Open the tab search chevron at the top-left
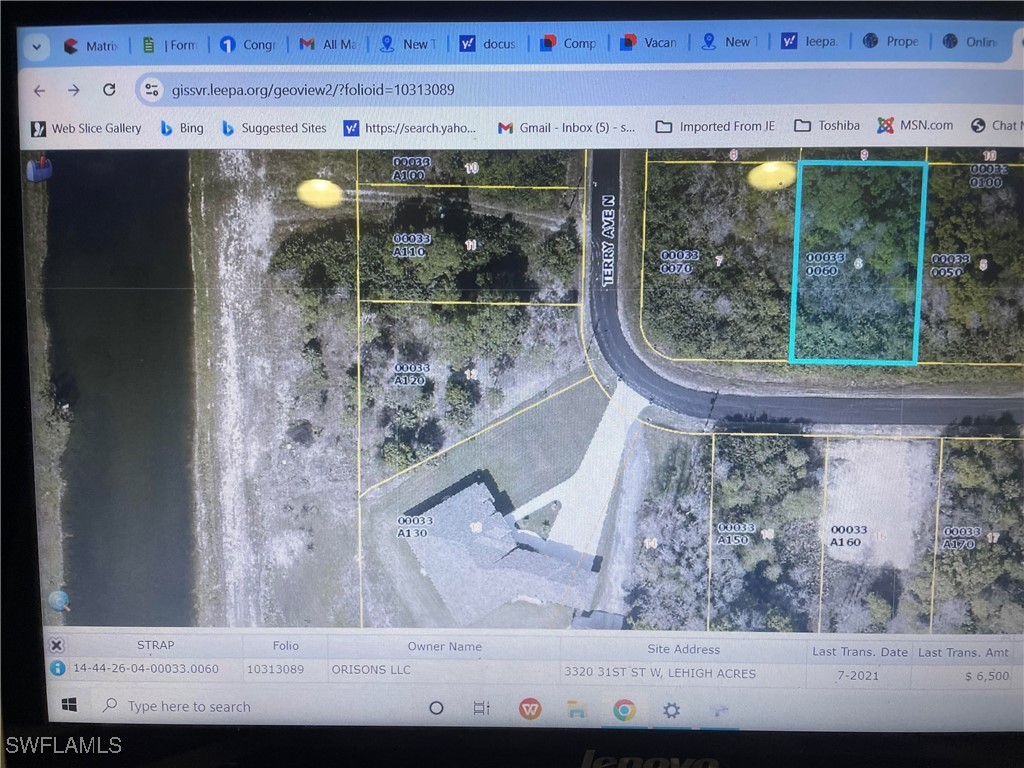 36,46
